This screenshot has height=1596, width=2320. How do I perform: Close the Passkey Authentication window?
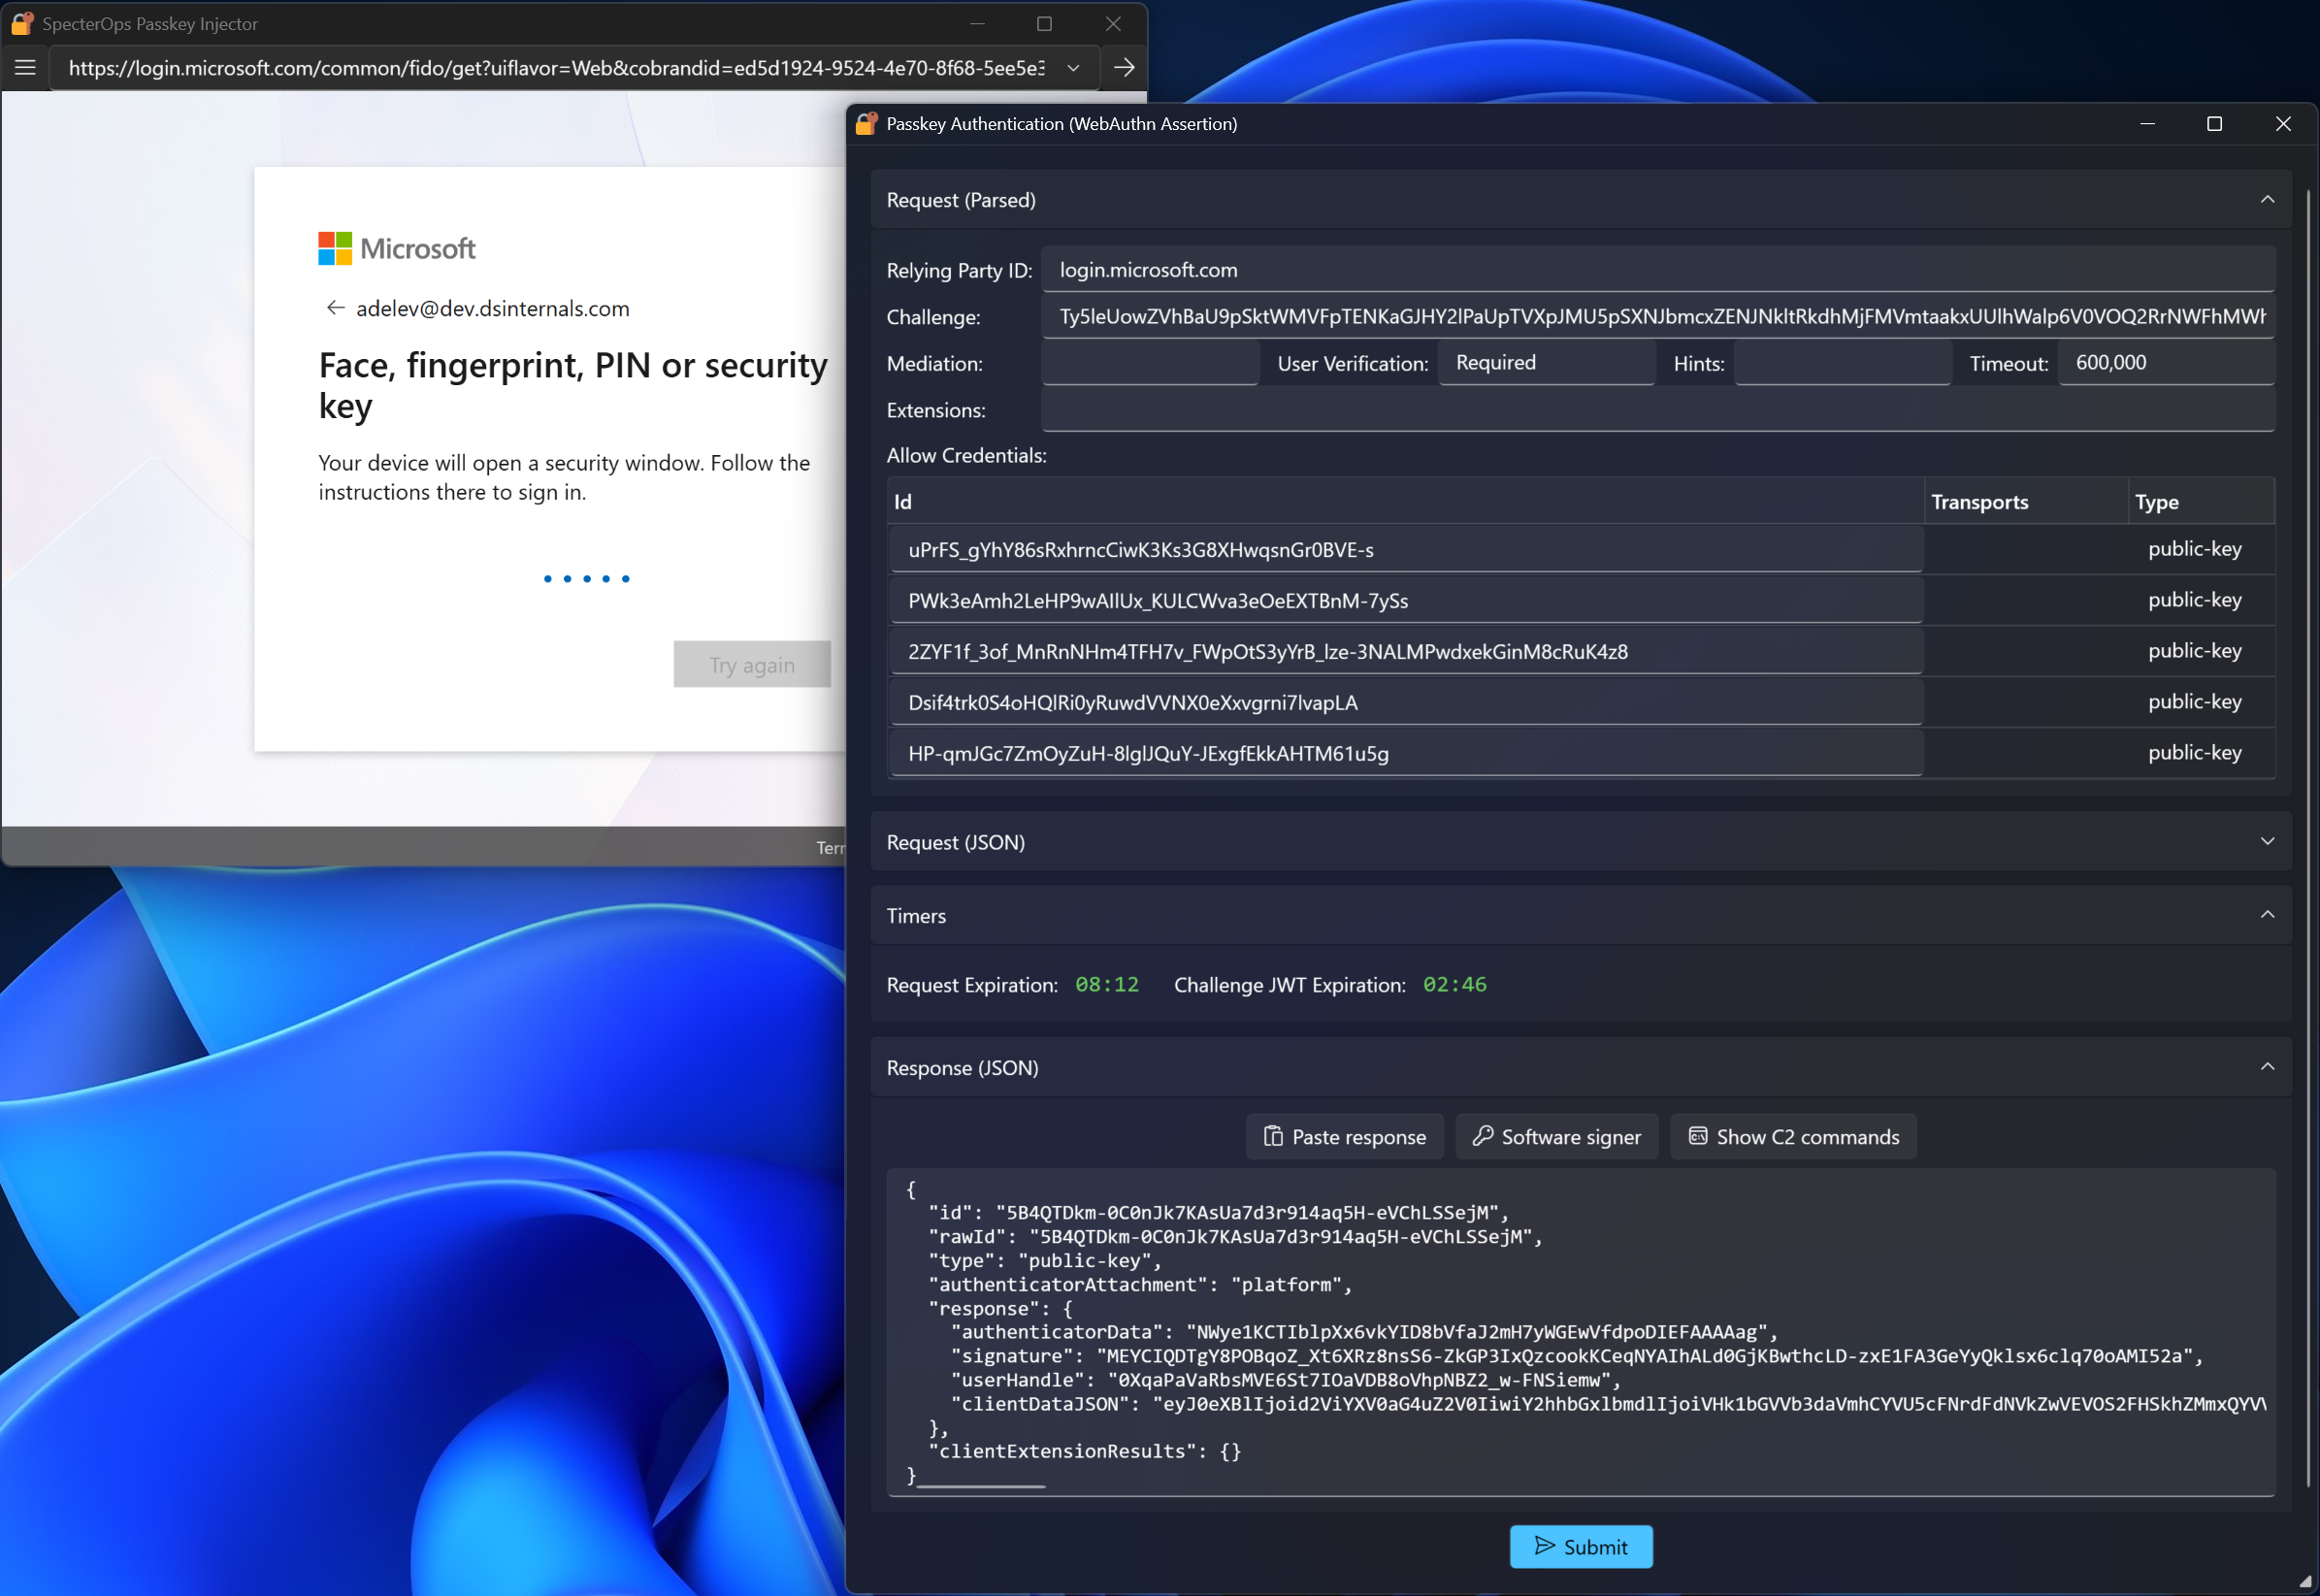[2283, 124]
